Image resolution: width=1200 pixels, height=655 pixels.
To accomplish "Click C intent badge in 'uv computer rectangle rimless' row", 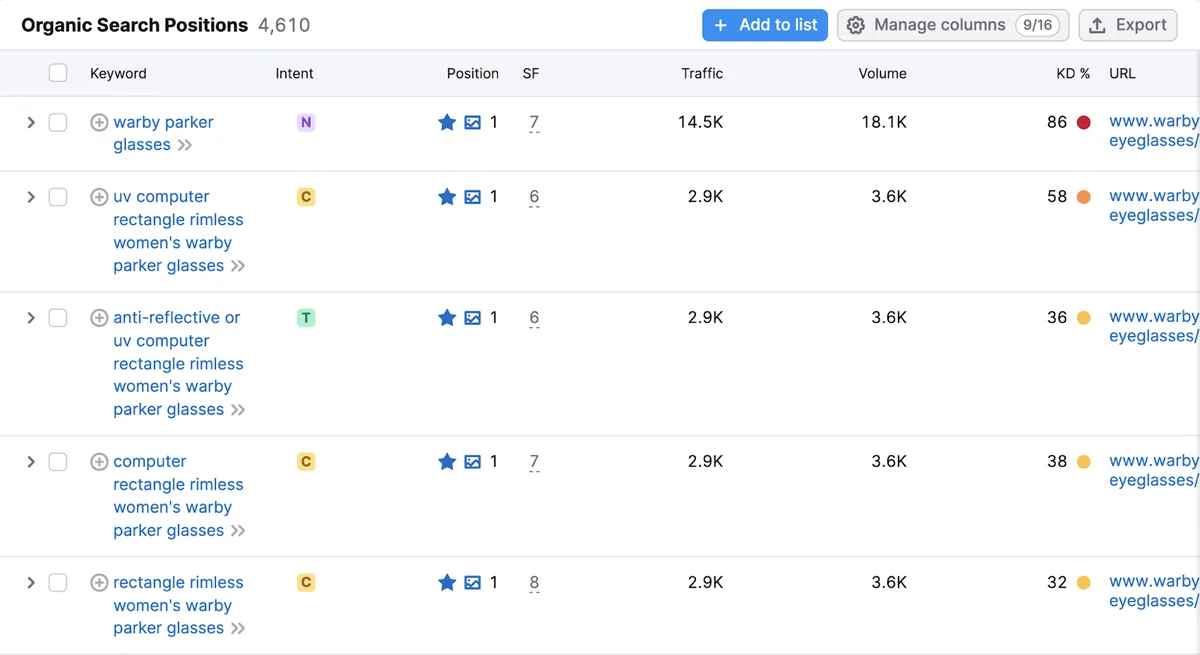I will click(306, 197).
